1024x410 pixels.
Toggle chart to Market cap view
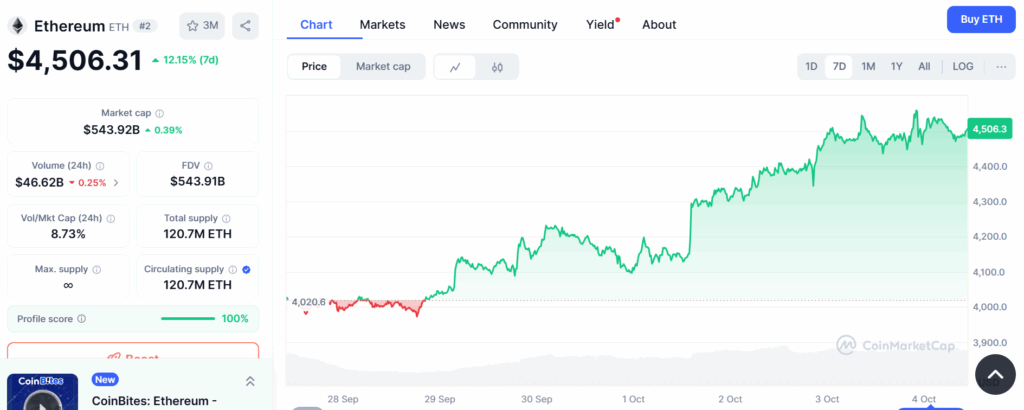383,67
